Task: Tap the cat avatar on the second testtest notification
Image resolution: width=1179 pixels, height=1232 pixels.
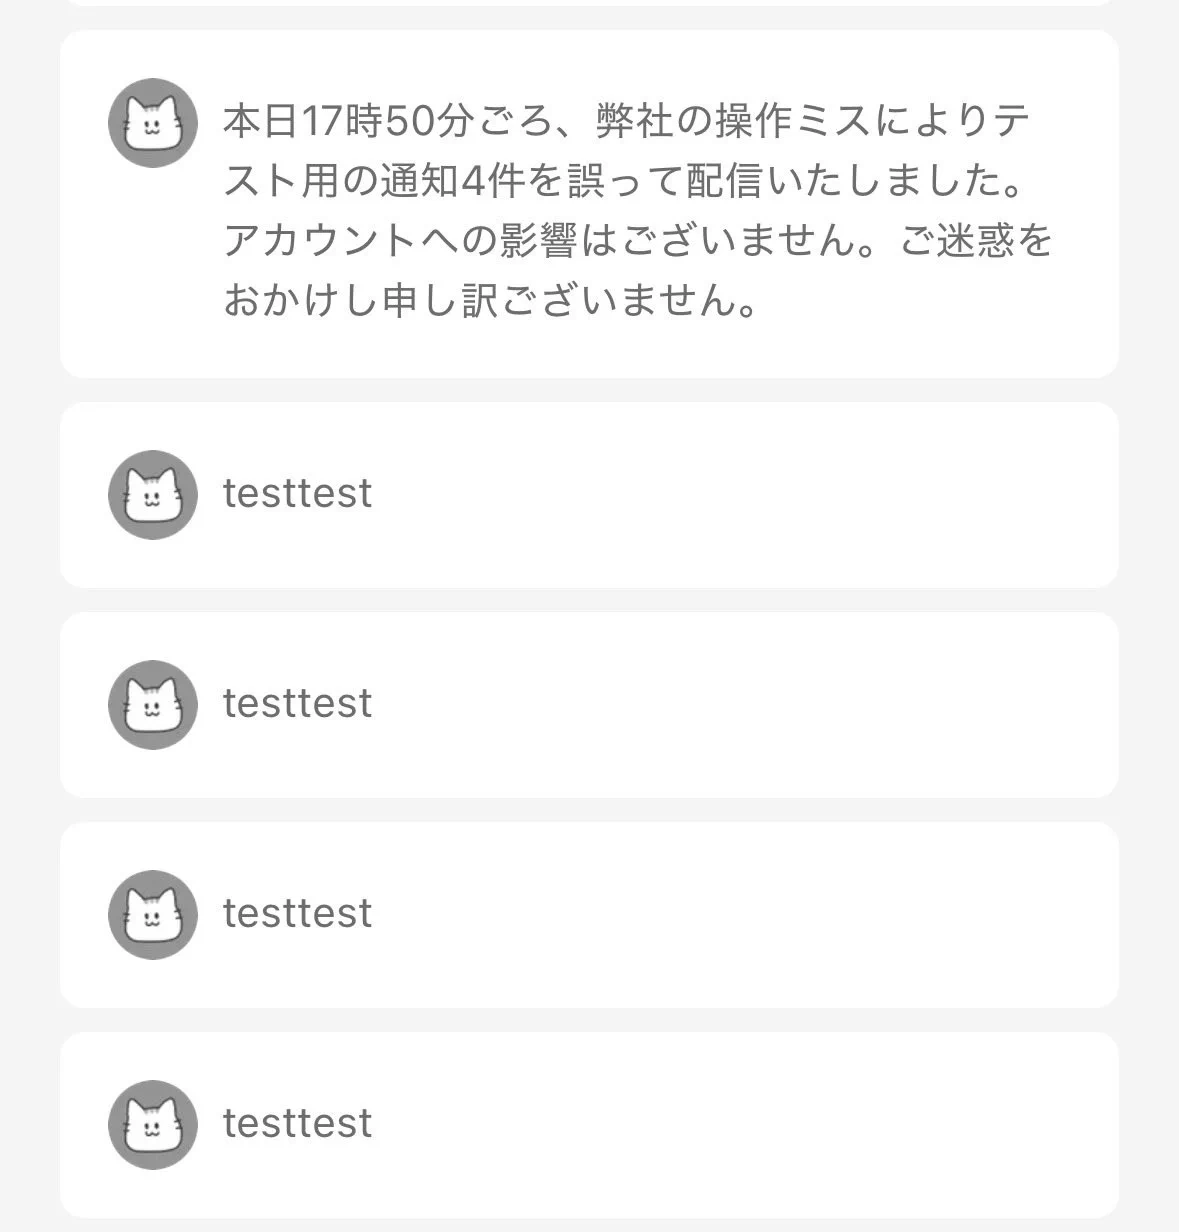Action: pyautogui.click(x=152, y=705)
